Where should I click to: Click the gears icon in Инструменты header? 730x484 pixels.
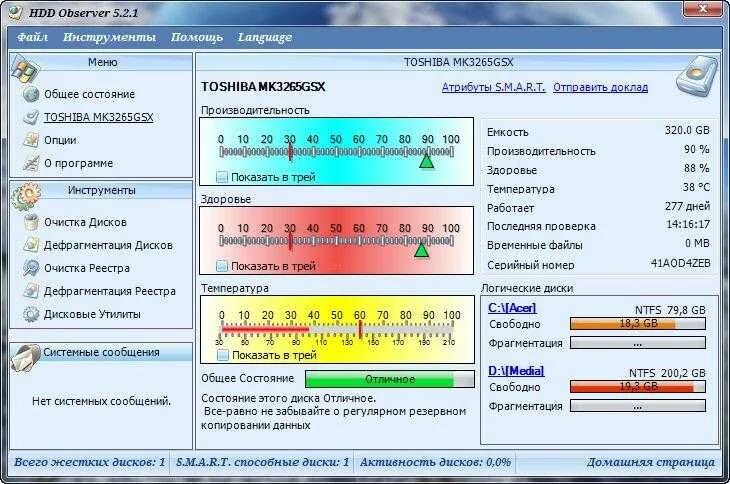coord(26,196)
